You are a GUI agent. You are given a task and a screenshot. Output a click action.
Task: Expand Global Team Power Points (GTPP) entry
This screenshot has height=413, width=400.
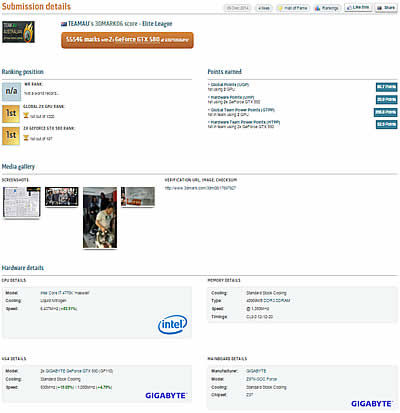[242, 110]
